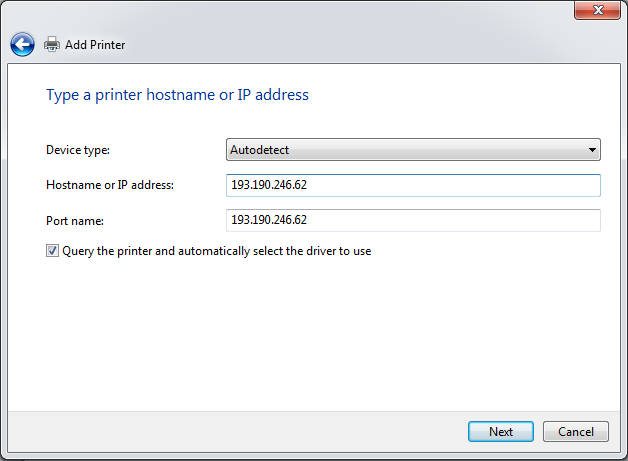Image resolution: width=628 pixels, height=461 pixels.
Task: Click the 'Device type:' label
Action: pos(78,150)
